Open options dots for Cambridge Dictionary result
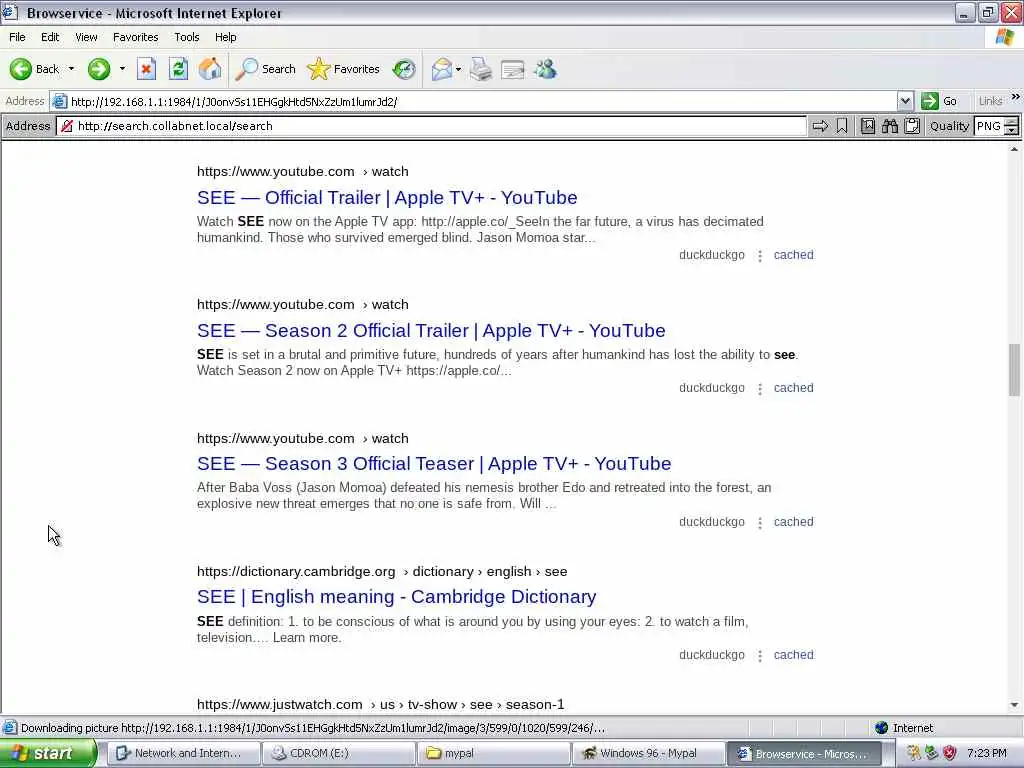This screenshot has height=768, width=1024. pyautogui.click(x=760, y=656)
